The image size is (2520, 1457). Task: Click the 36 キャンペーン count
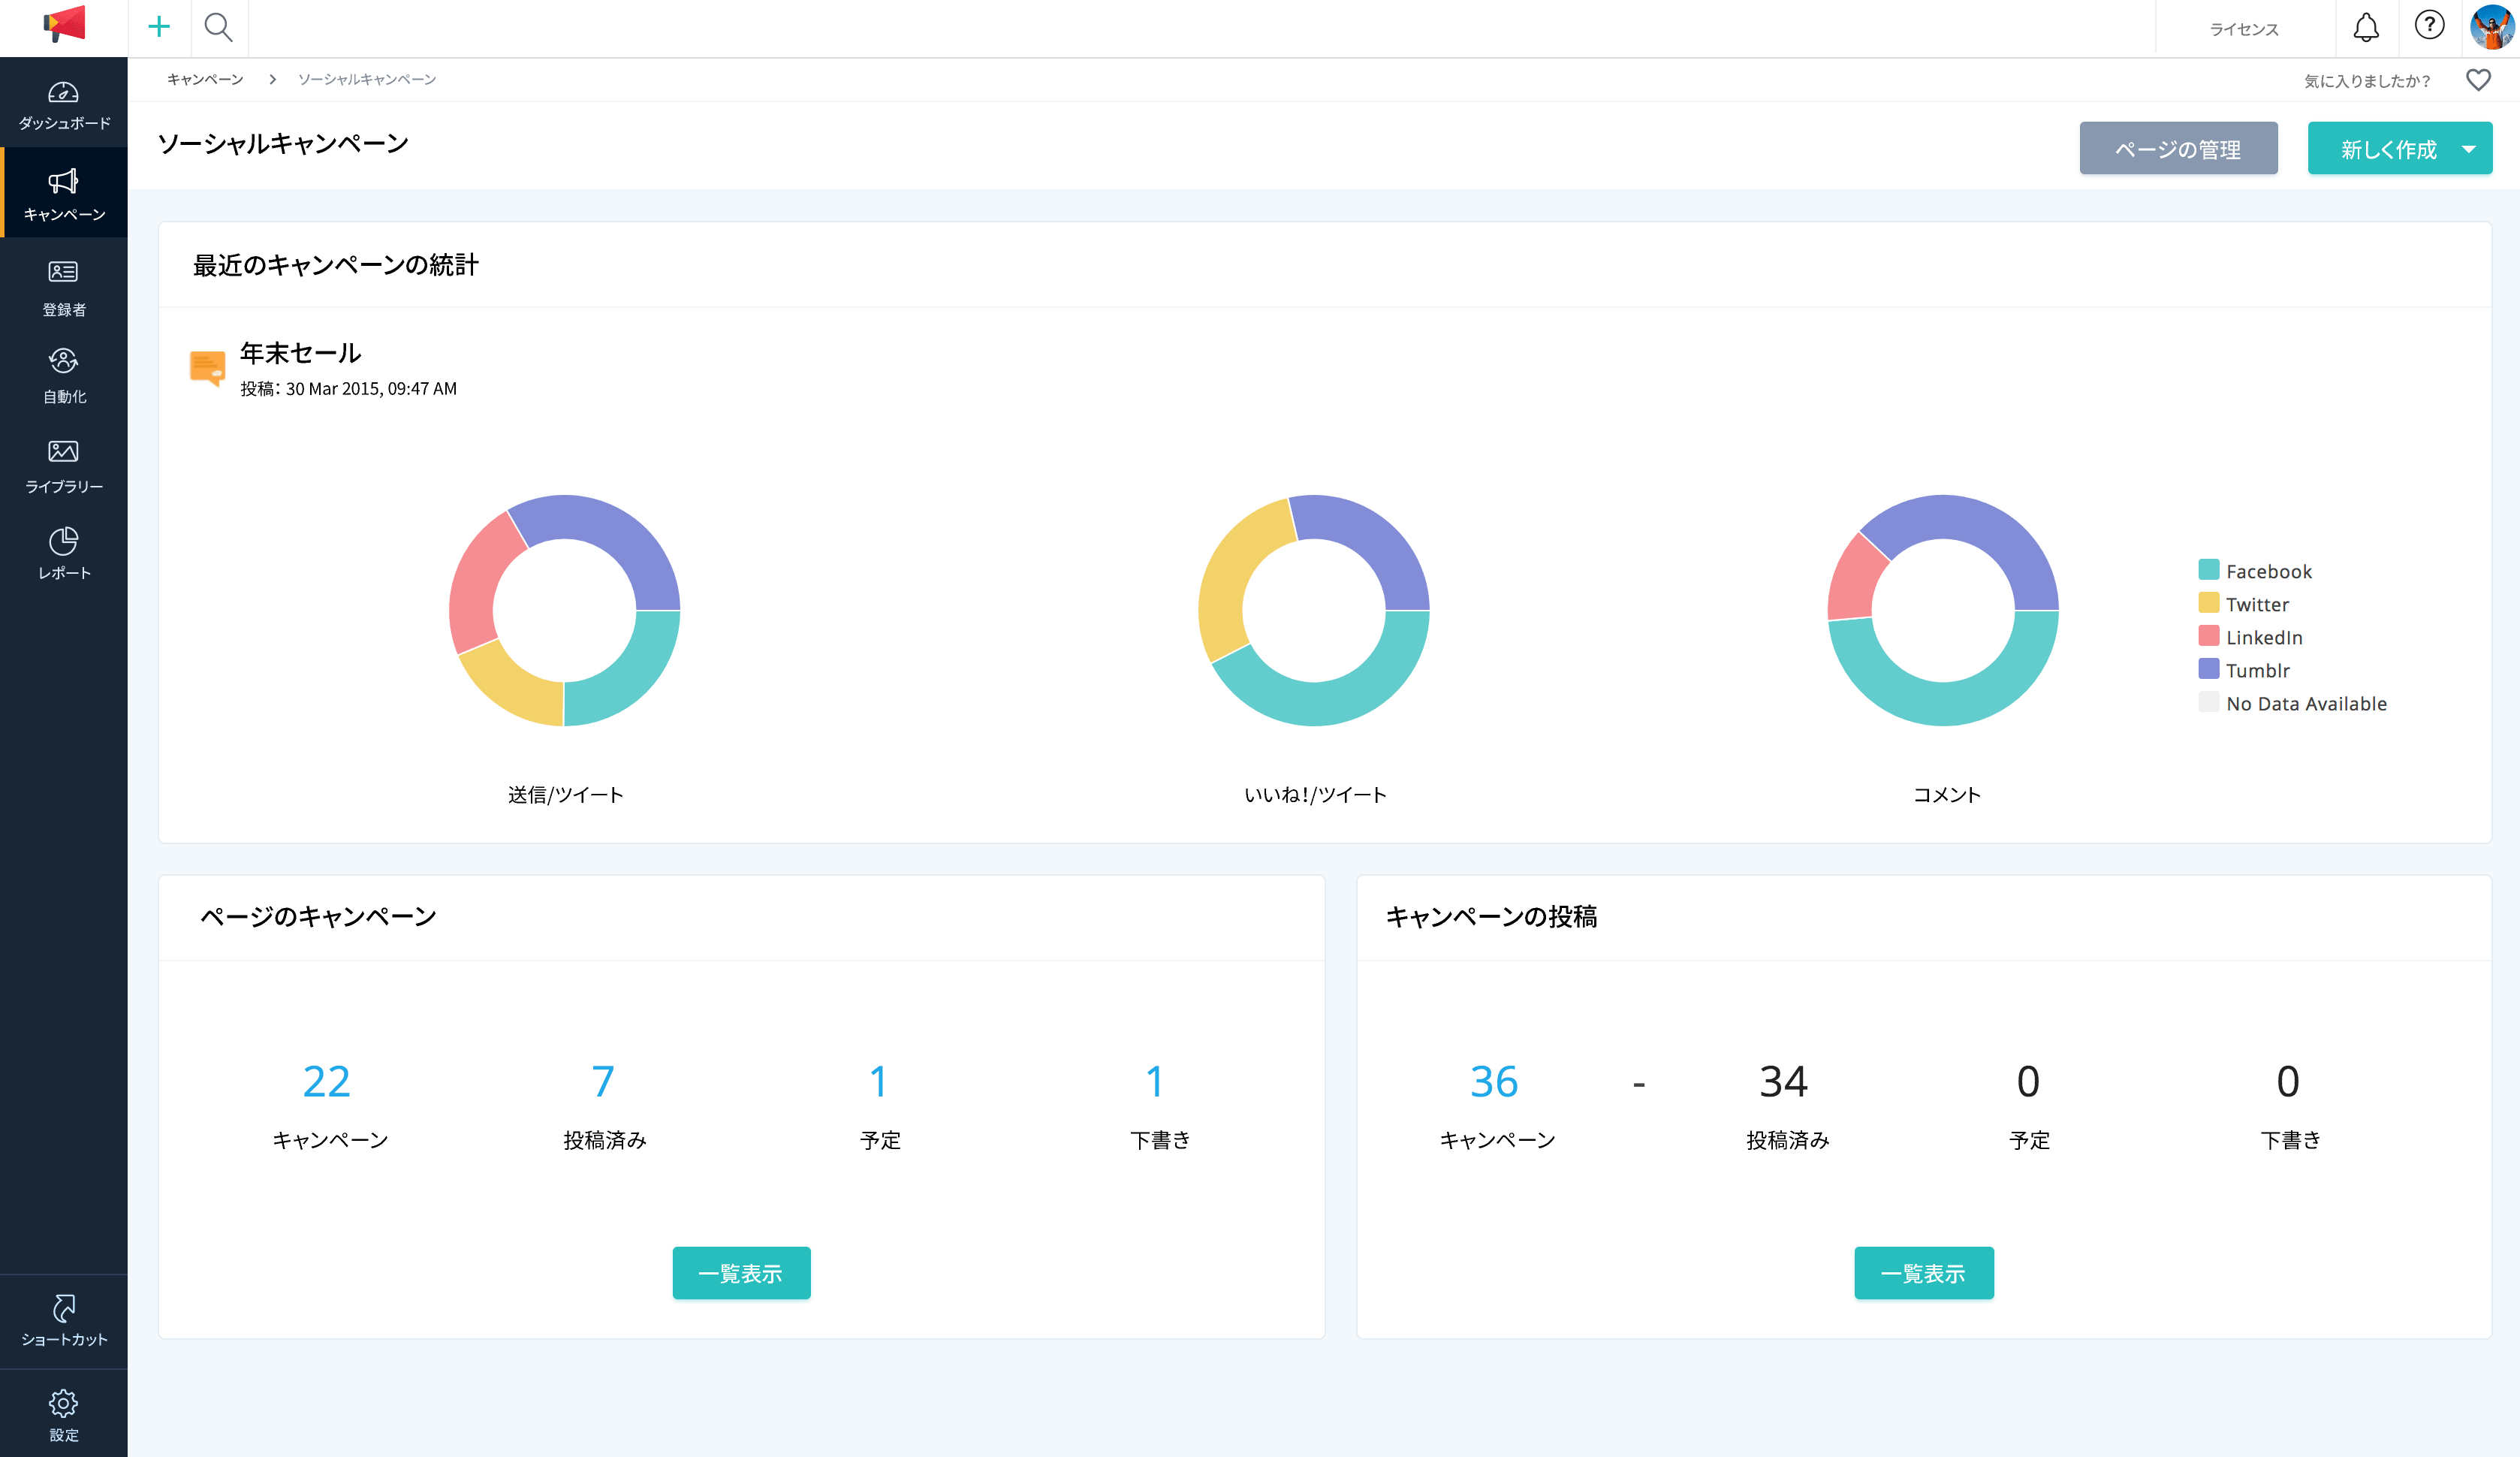click(1494, 1081)
